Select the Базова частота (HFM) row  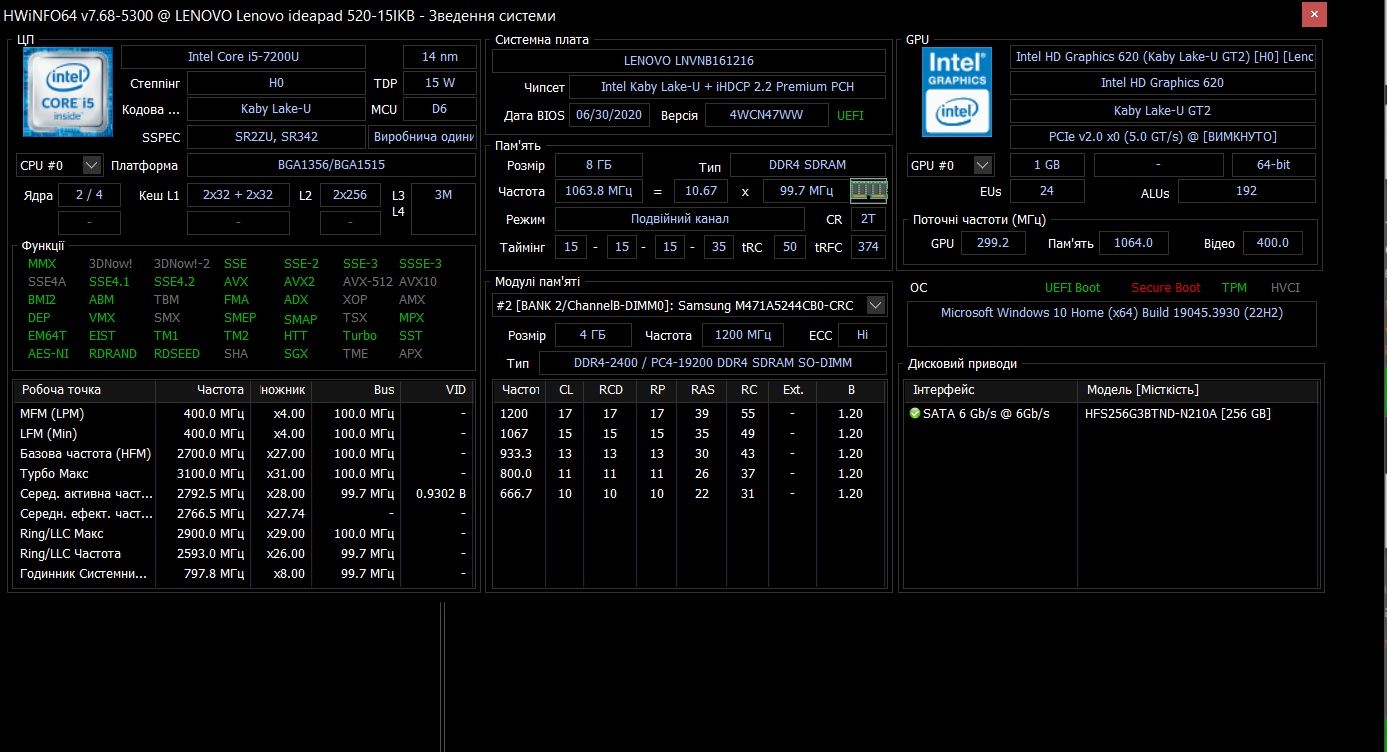(x=243, y=454)
